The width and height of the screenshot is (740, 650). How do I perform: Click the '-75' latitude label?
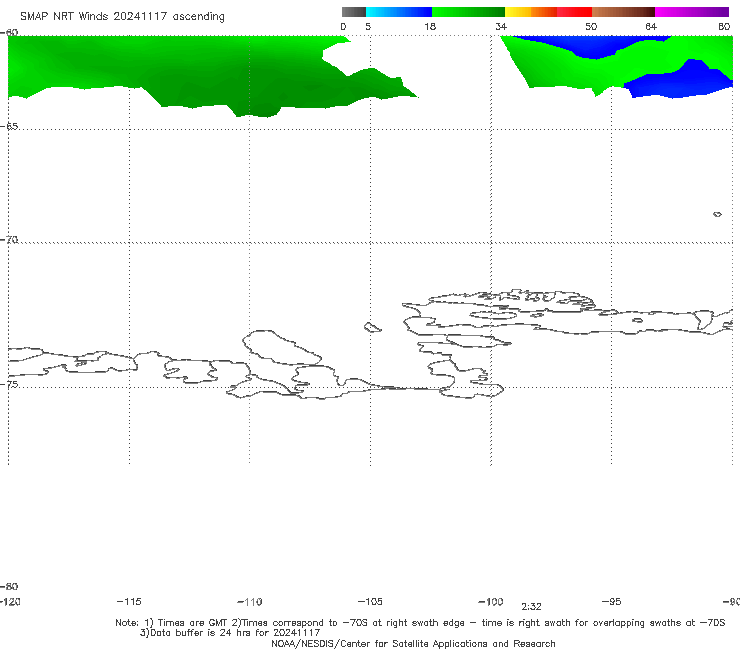pyautogui.click(x=9, y=384)
